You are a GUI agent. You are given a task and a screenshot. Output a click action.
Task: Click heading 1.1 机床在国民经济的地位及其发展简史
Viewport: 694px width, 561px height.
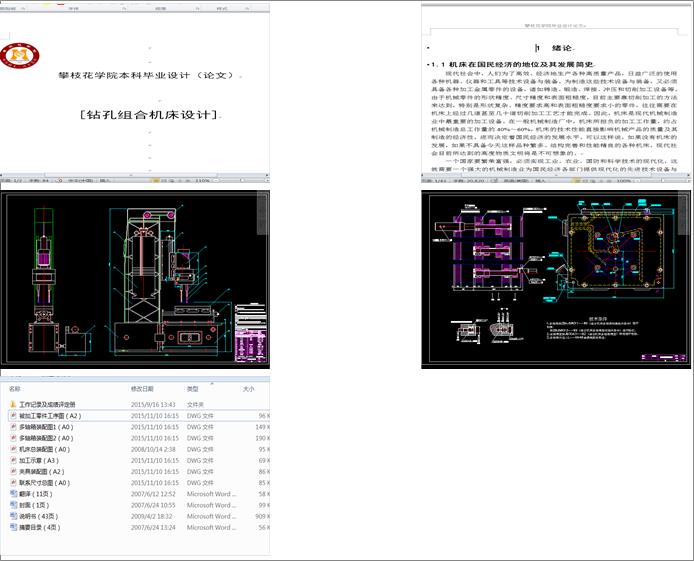click(x=512, y=65)
